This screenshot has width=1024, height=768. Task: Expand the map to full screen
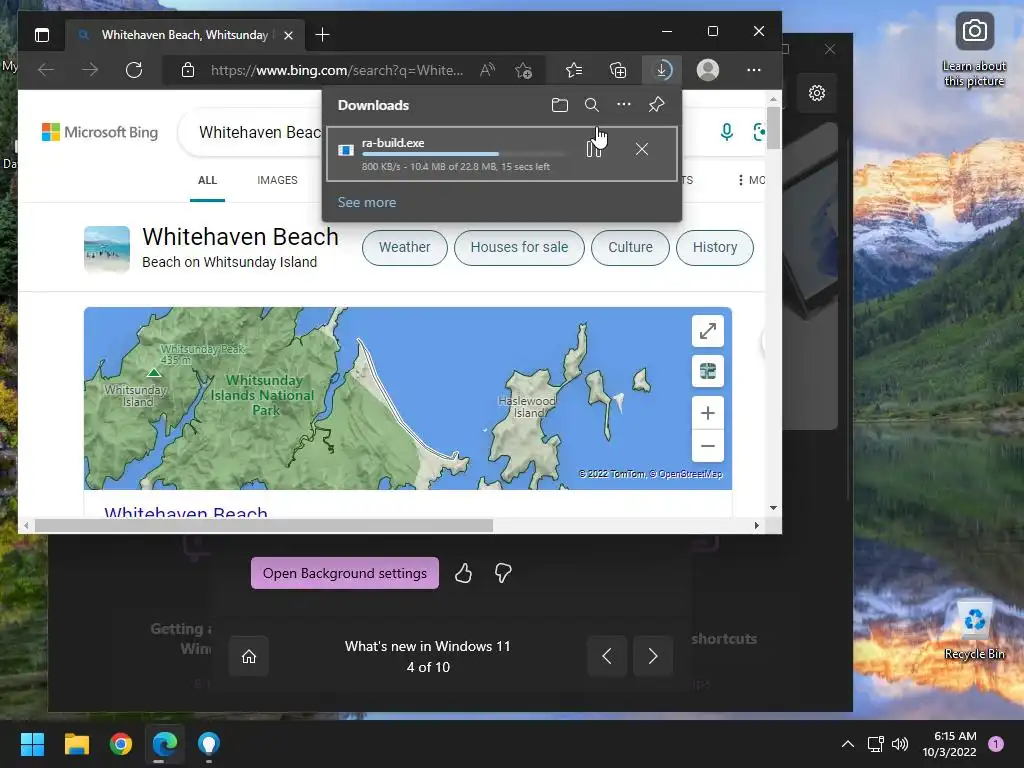(707, 331)
